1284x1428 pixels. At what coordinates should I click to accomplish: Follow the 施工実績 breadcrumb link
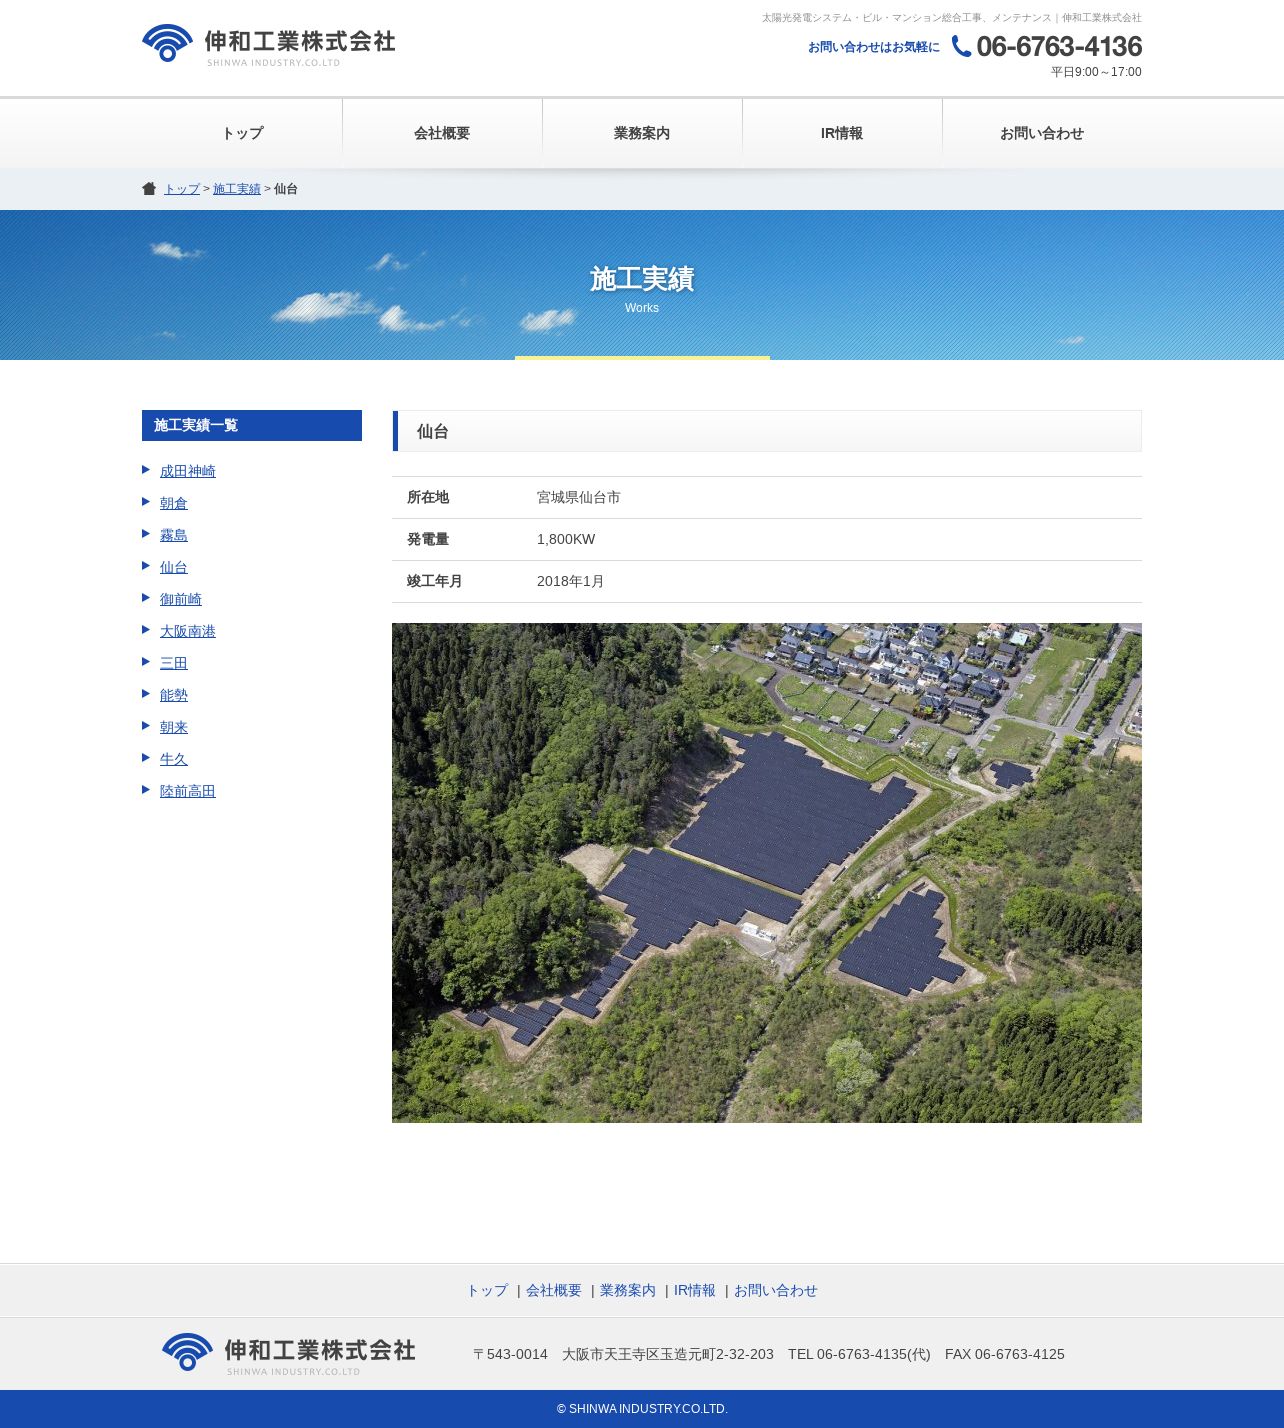(237, 189)
